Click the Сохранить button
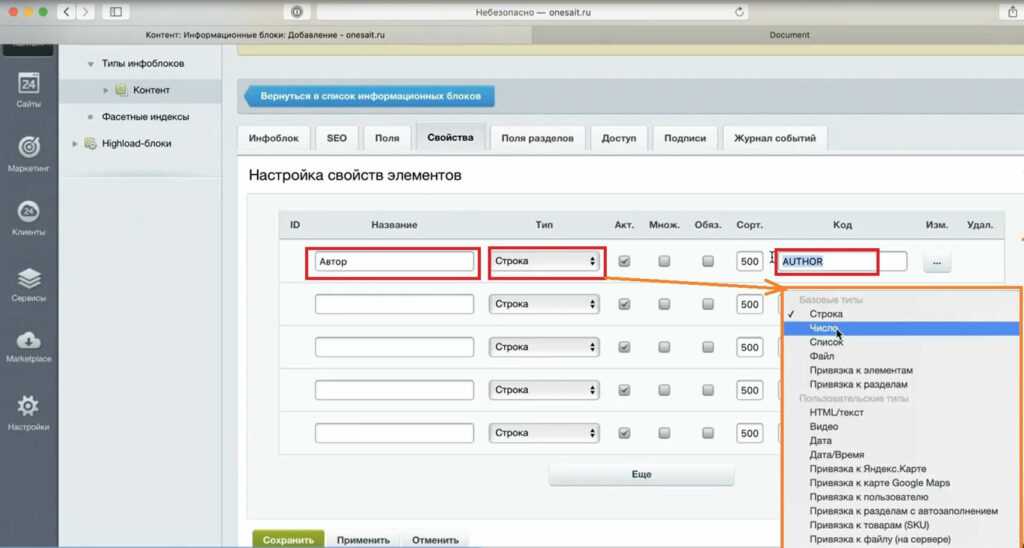The image size is (1024, 548). (x=288, y=540)
